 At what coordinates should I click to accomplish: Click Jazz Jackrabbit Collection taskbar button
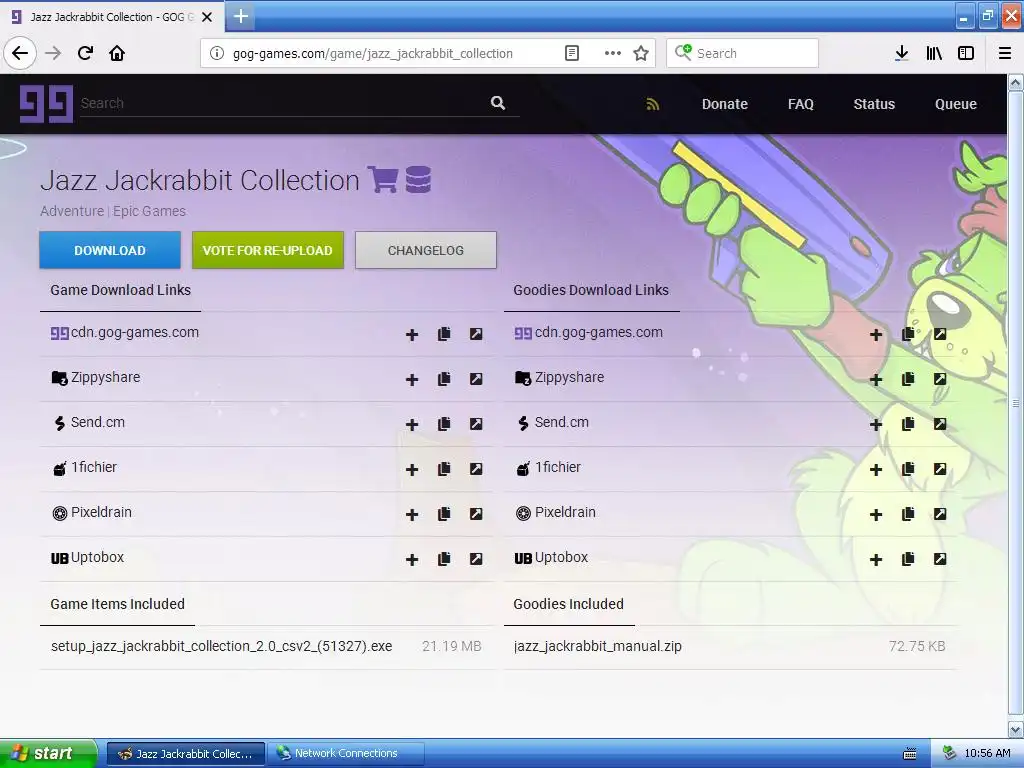186,753
